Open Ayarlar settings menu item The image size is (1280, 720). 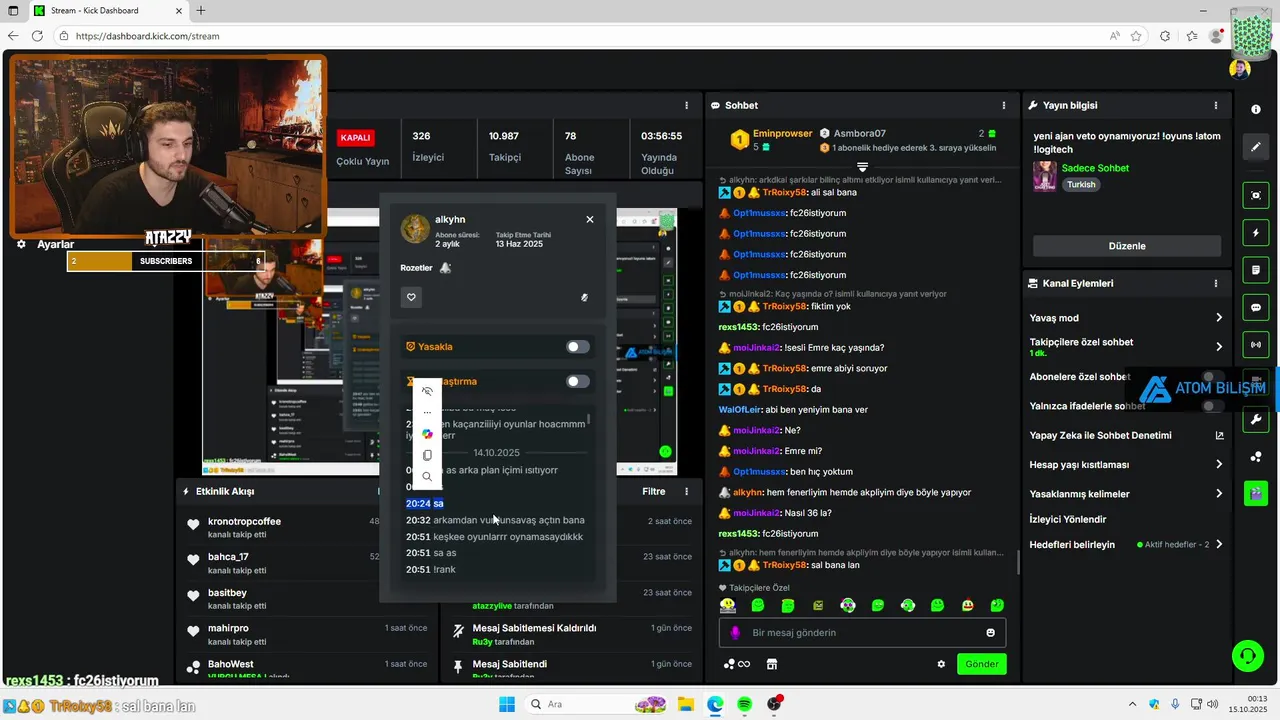46,244
